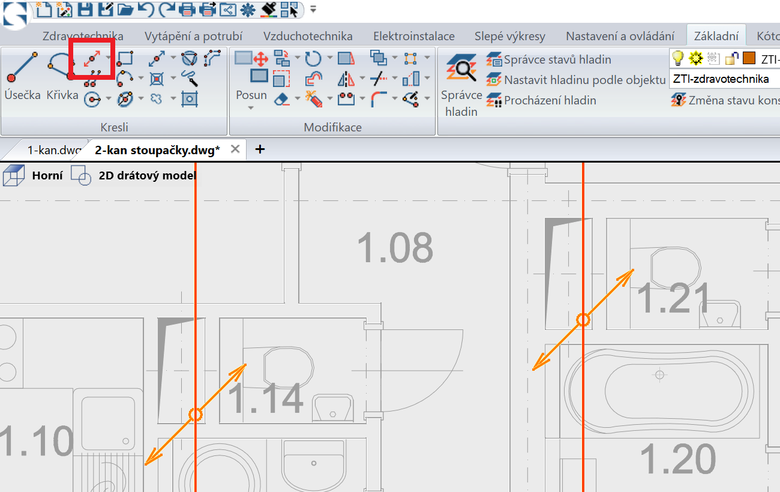Click the red highlighted construction line tool

pos(92,59)
